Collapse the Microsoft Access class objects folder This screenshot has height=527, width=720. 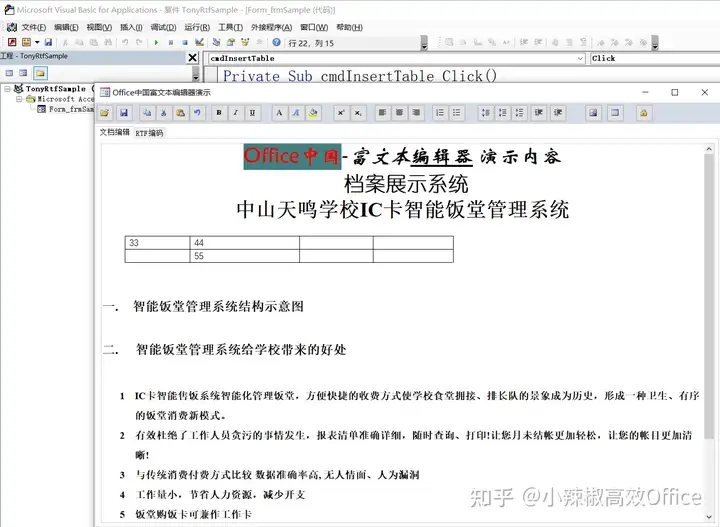(19, 99)
